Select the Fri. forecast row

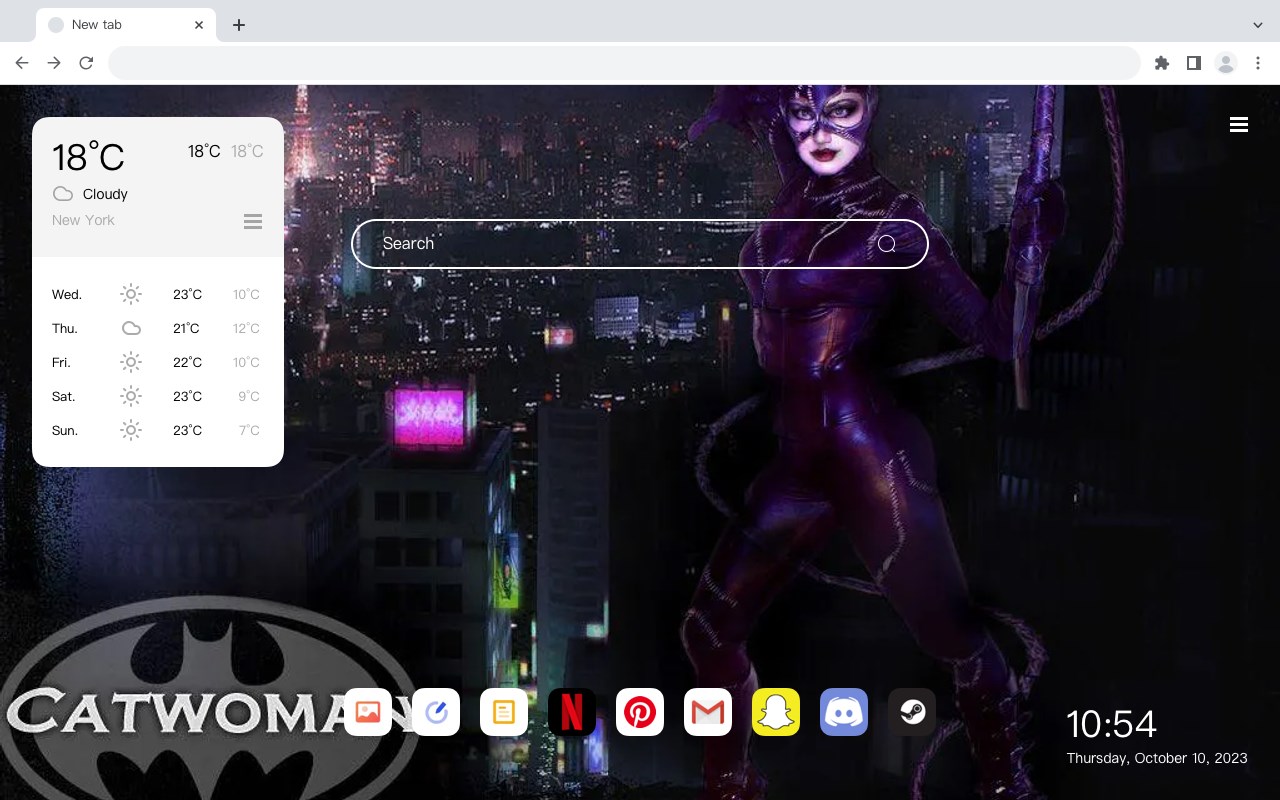point(158,362)
